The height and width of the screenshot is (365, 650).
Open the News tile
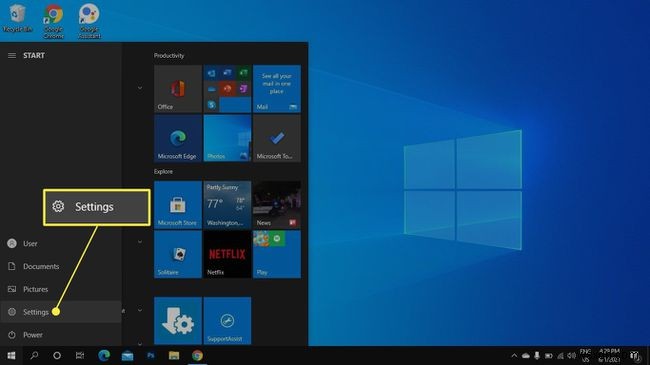[x=277, y=205]
